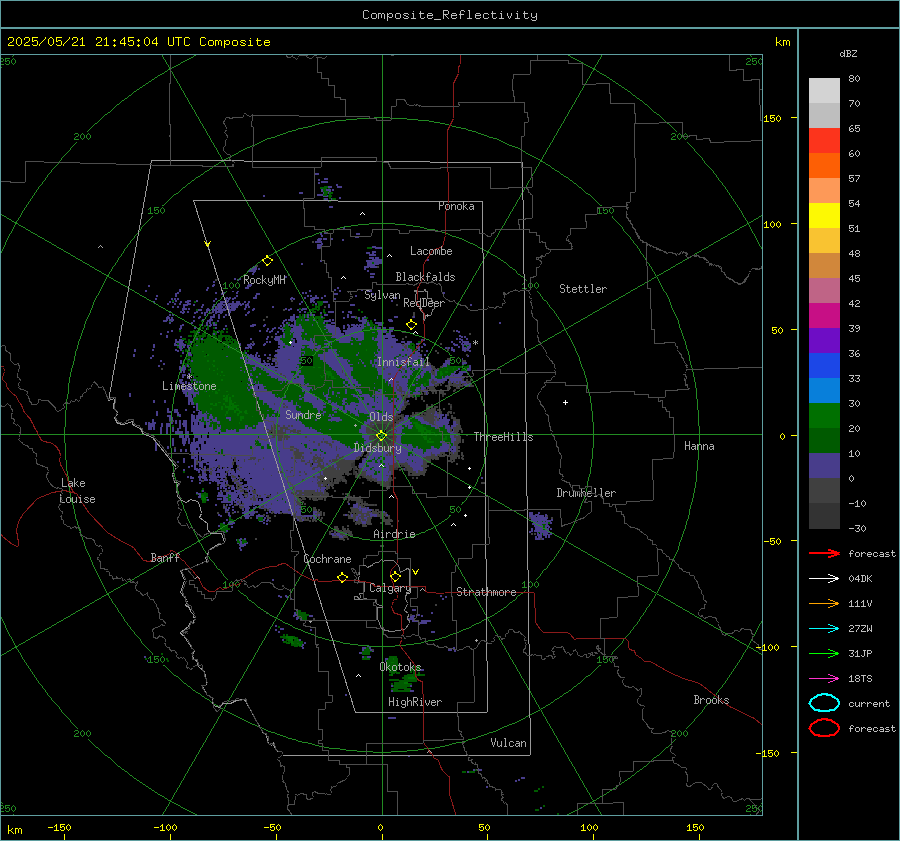Image resolution: width=900 pixels, height=841 pixels.
Task: Select the 04DK legend label
Action: pyautogui.click(x=860, y=579)
